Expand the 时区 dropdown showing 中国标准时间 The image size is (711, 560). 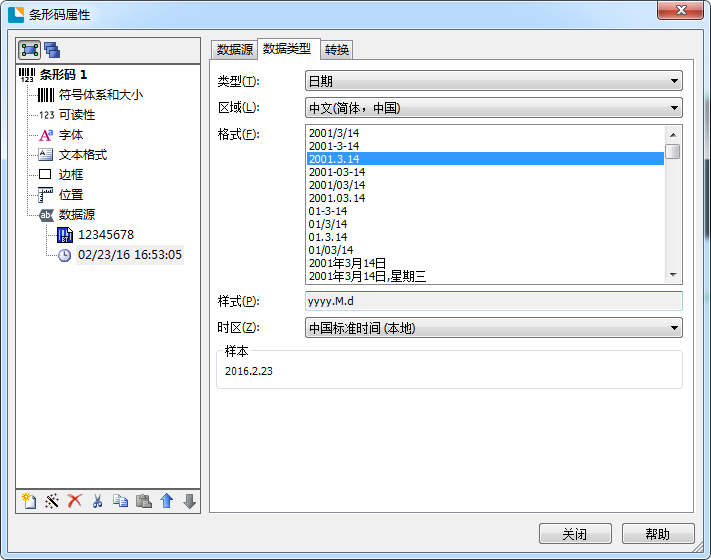click(493, 327)
